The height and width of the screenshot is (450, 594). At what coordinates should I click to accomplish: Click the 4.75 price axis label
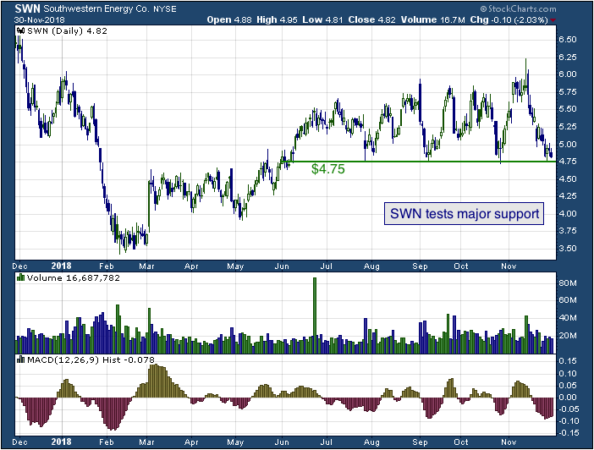click(567, 161)
